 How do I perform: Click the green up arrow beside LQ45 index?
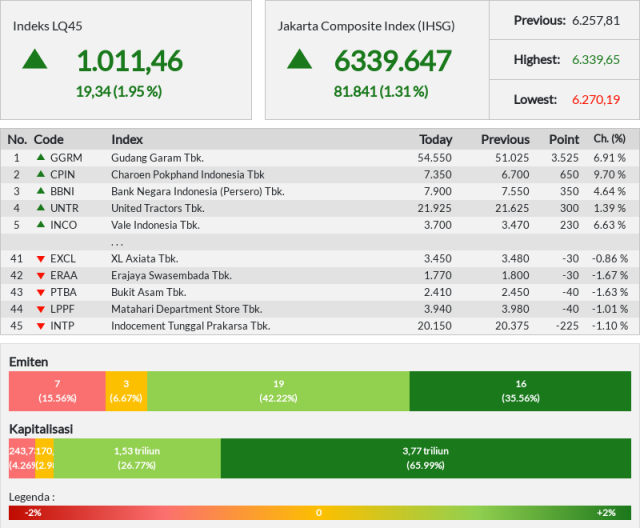coord(35,59)
